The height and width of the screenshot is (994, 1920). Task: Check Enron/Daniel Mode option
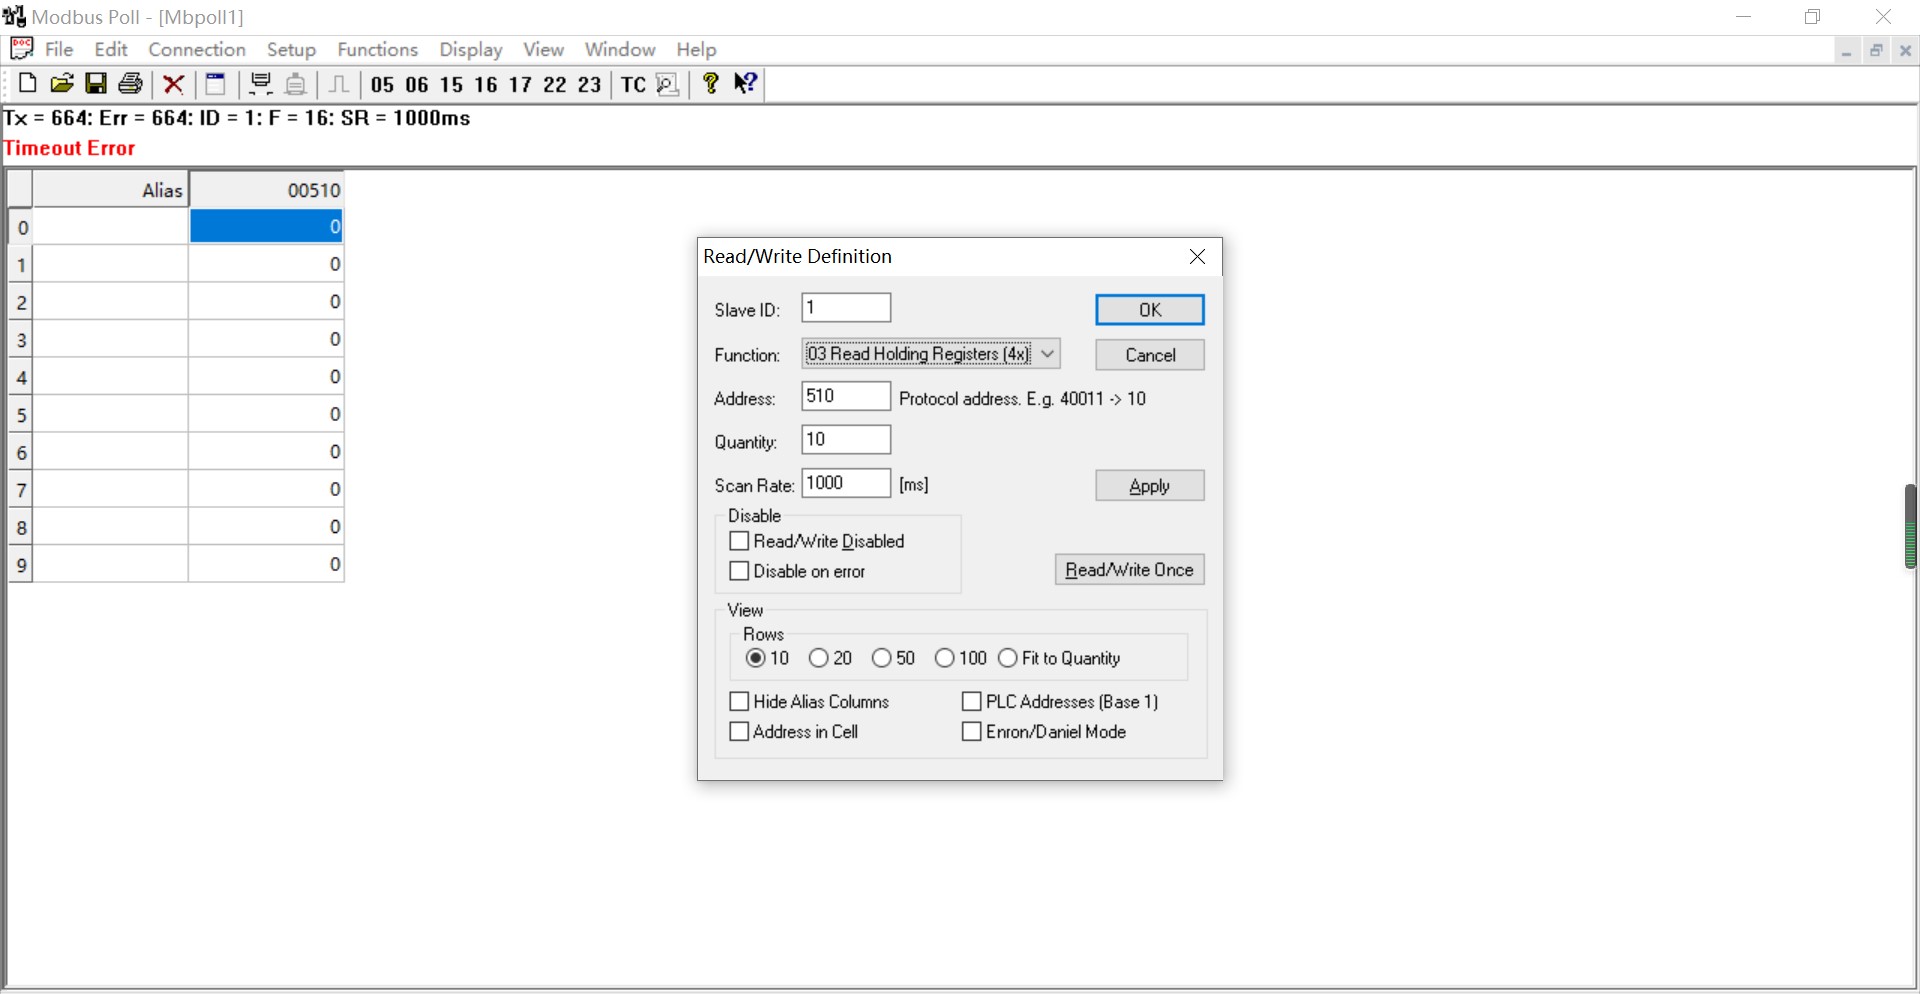(x=972, y=732)
